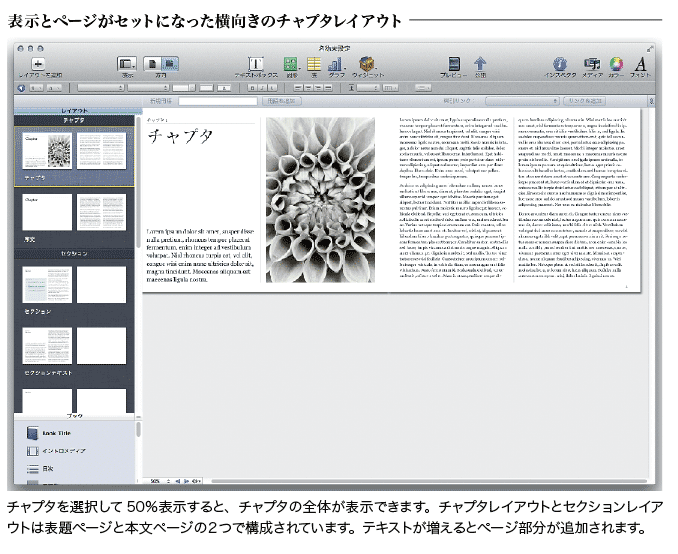Click the ブック pane header
The image size is (678, 554).
coord(74,416)
